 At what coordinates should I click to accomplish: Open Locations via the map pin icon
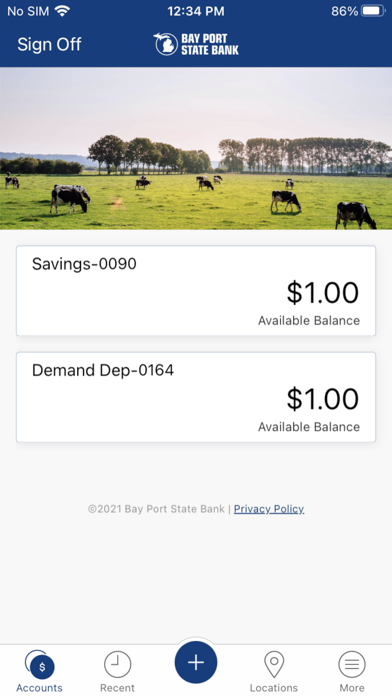(274, 665)
